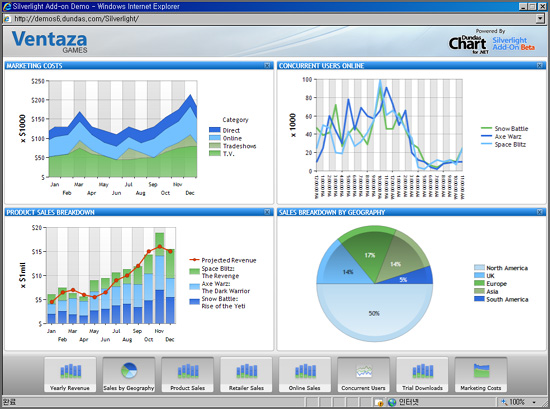Click the Asia legend swatch
This screenshot has width=550, height=409.
[x=479, y=291]
